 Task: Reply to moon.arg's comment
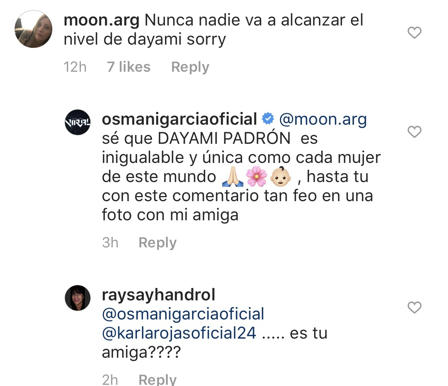190,67
